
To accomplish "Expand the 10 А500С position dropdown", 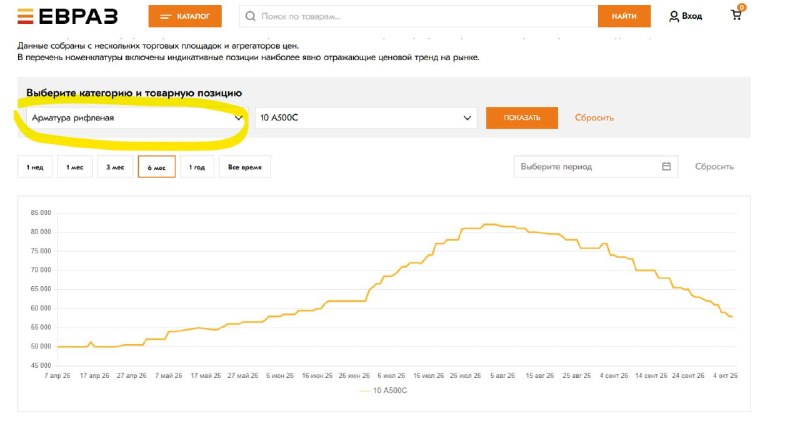I will click(366, 118).
